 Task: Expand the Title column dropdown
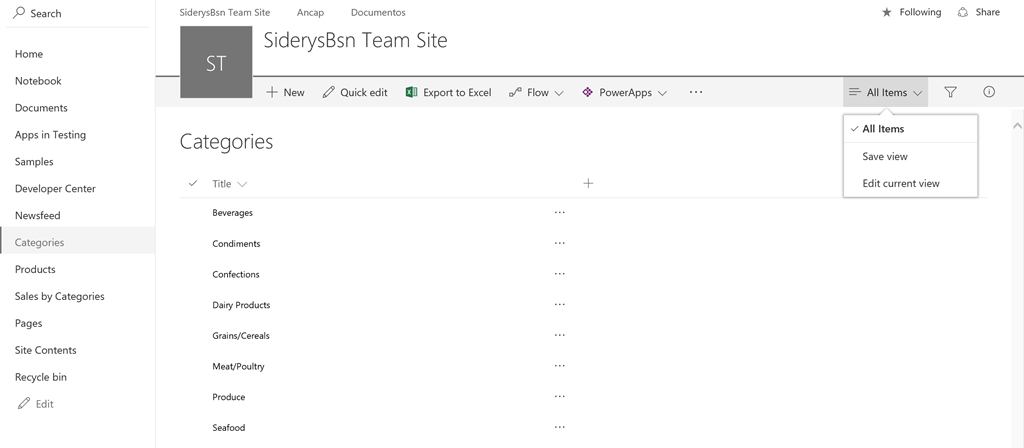click(x=242, y=184)
